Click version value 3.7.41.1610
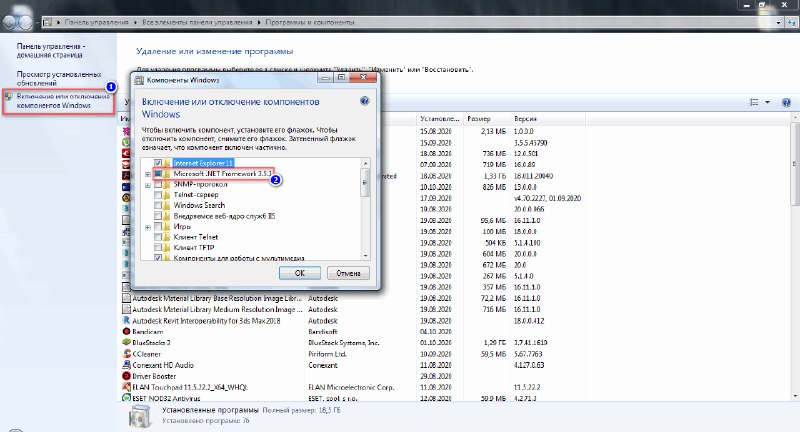The height and width of the screenshot is (432, 800). (531, 343)
